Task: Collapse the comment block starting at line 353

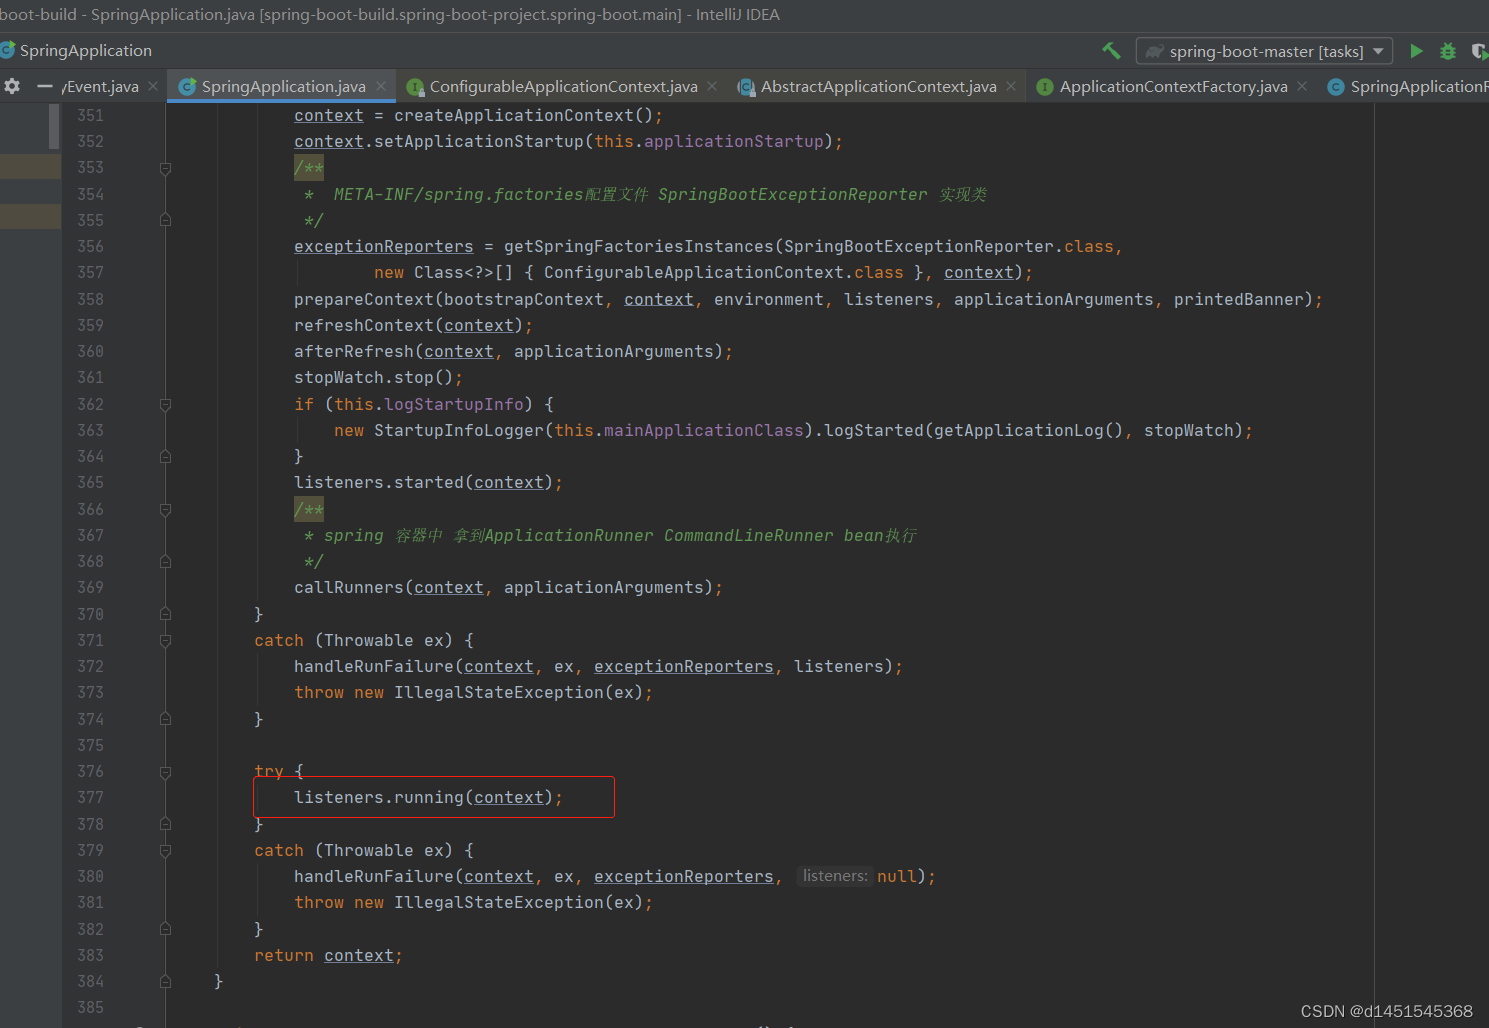Action: pos(166,168)
